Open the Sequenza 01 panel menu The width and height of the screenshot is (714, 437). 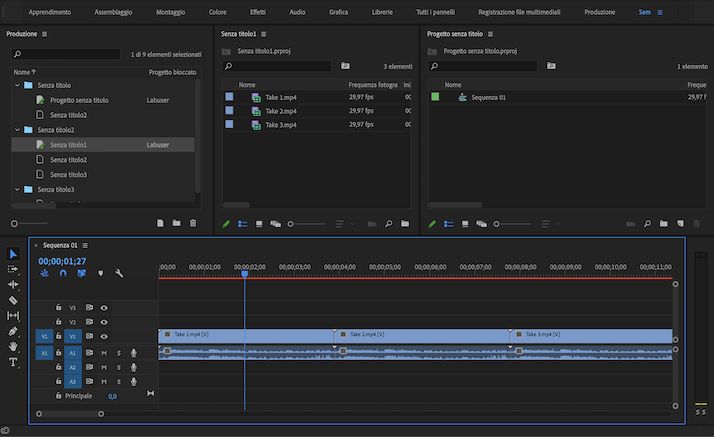pyautogui.click(x=86, y=245)
